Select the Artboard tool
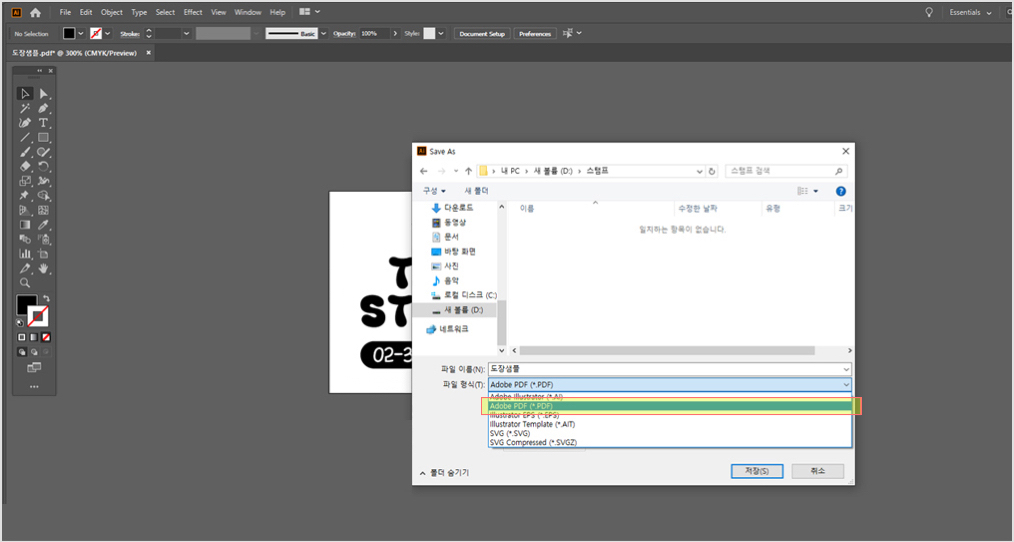Image resolution: width=1014 pixels, height=542 pixels. pyautogui.click(x=43, y=254)
